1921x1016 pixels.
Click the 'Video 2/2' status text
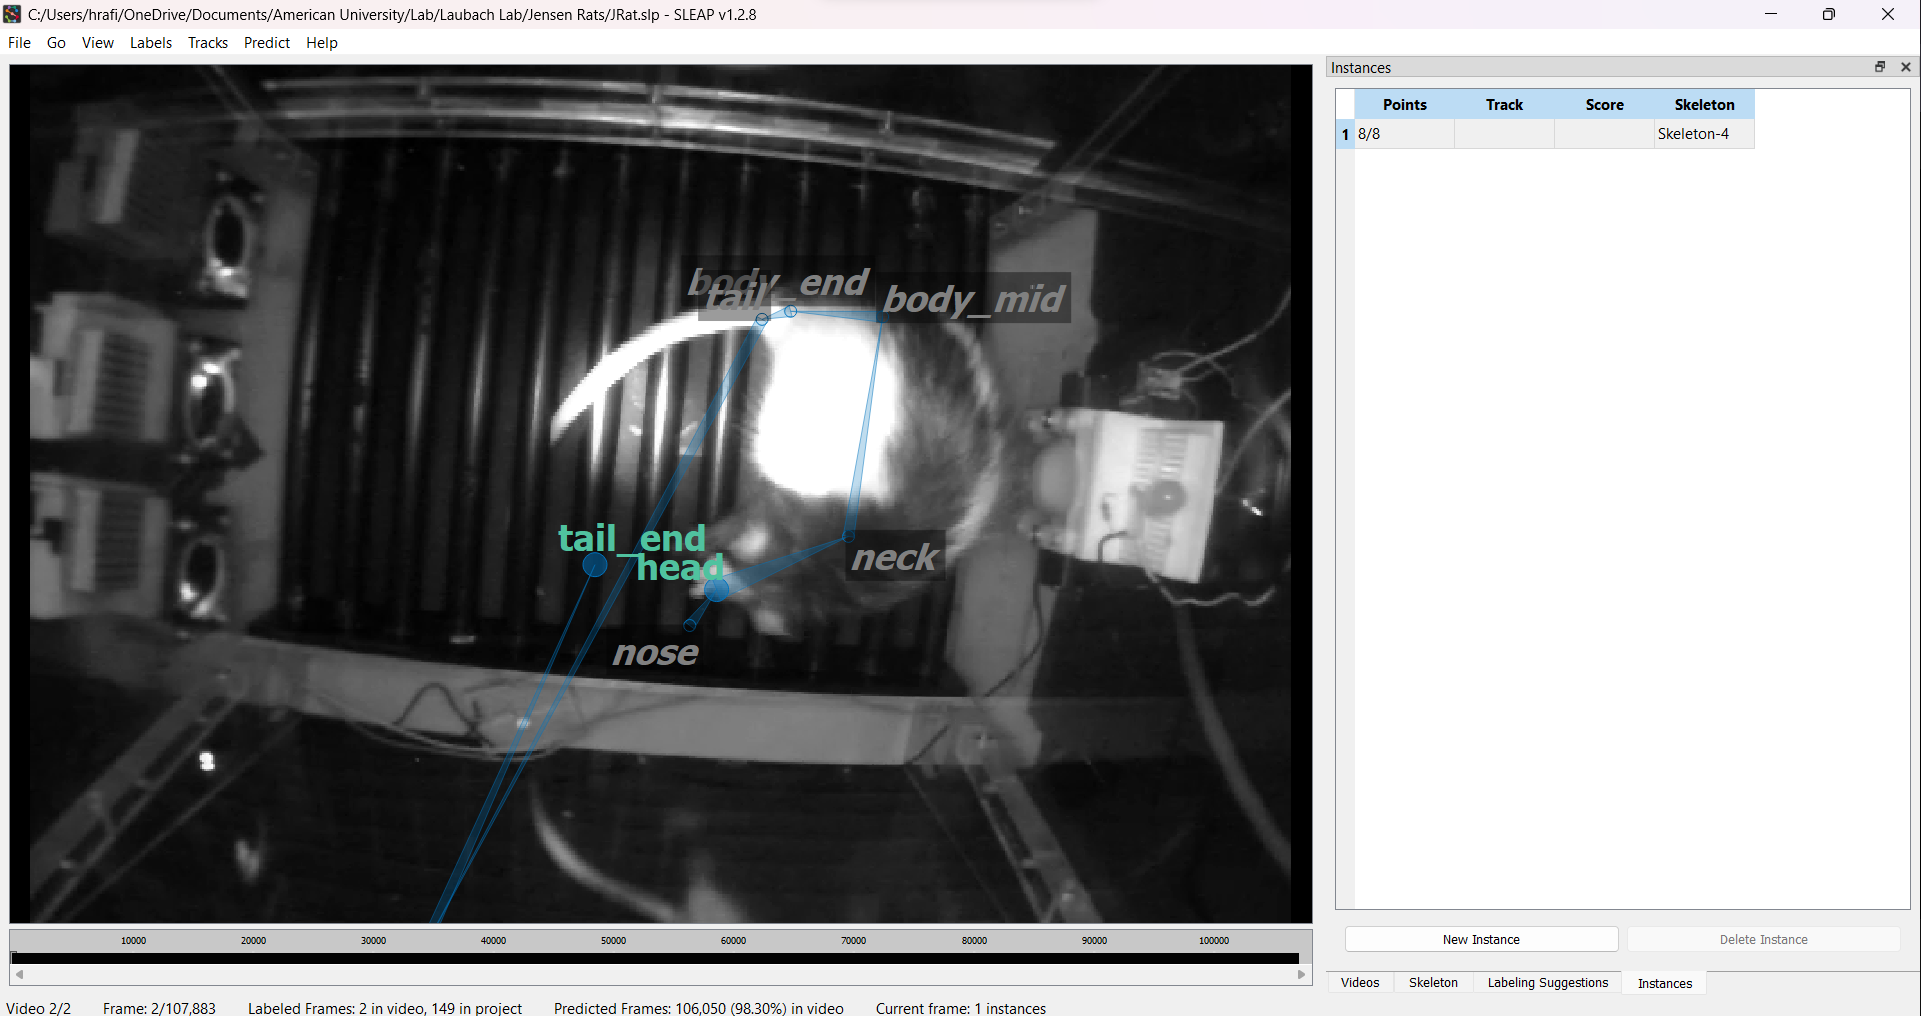pyautogui.click(x=39, y=1007)
